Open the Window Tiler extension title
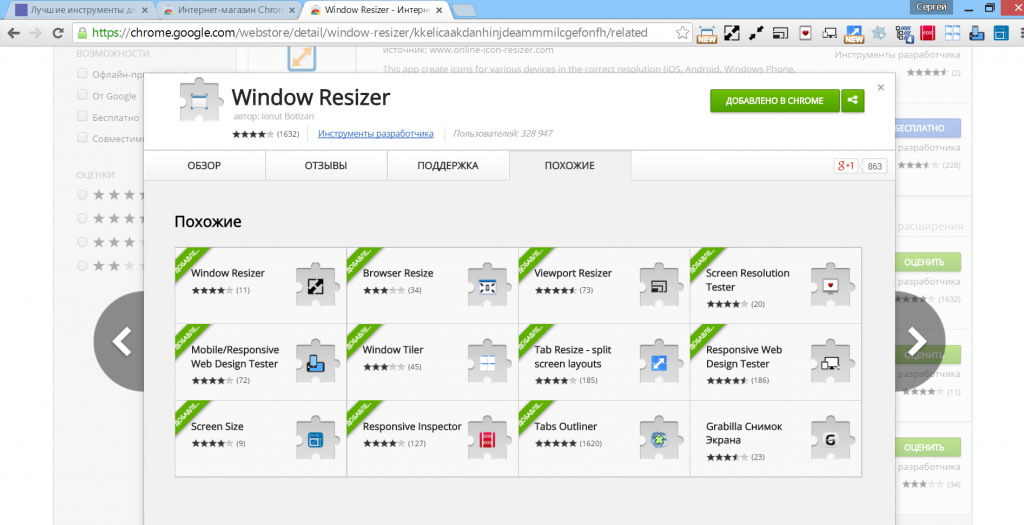 click(x=392, y=349)
